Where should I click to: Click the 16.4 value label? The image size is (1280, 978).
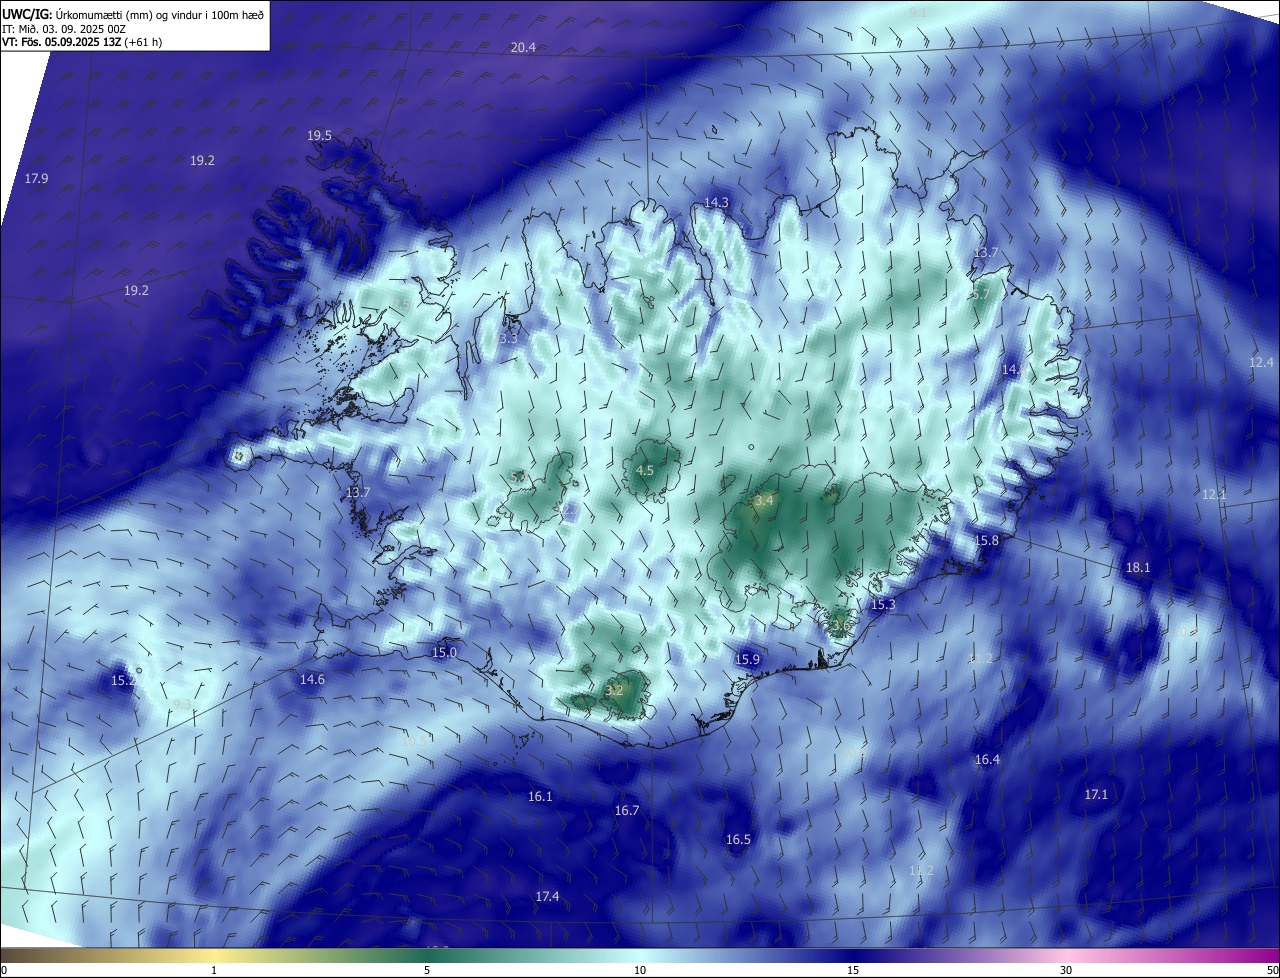[x=987, y=760]
